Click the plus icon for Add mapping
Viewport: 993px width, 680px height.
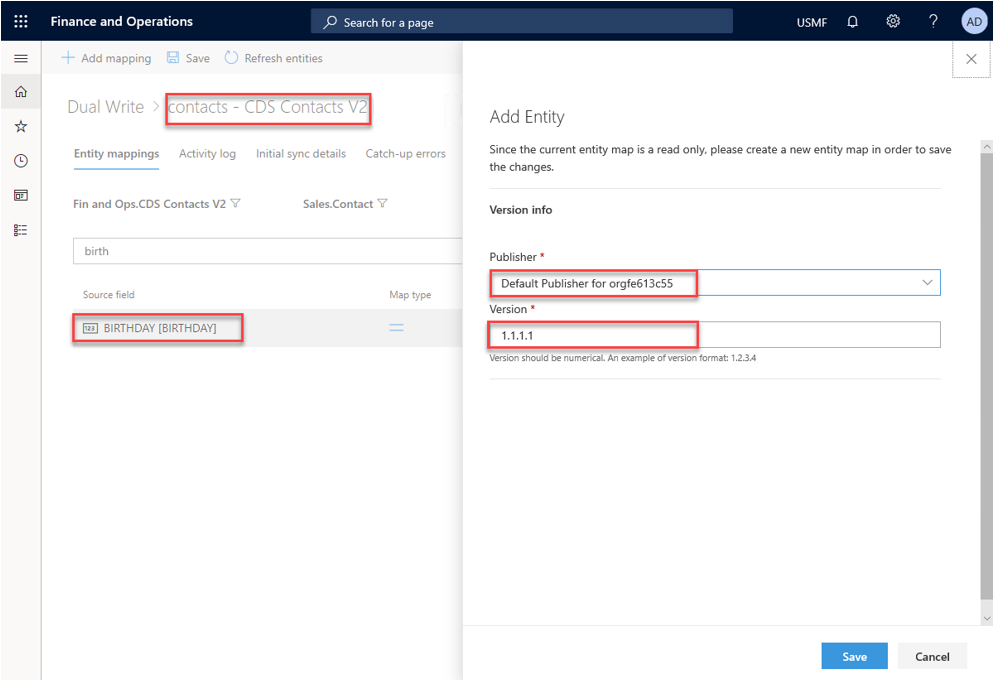[x=68, y=58]
